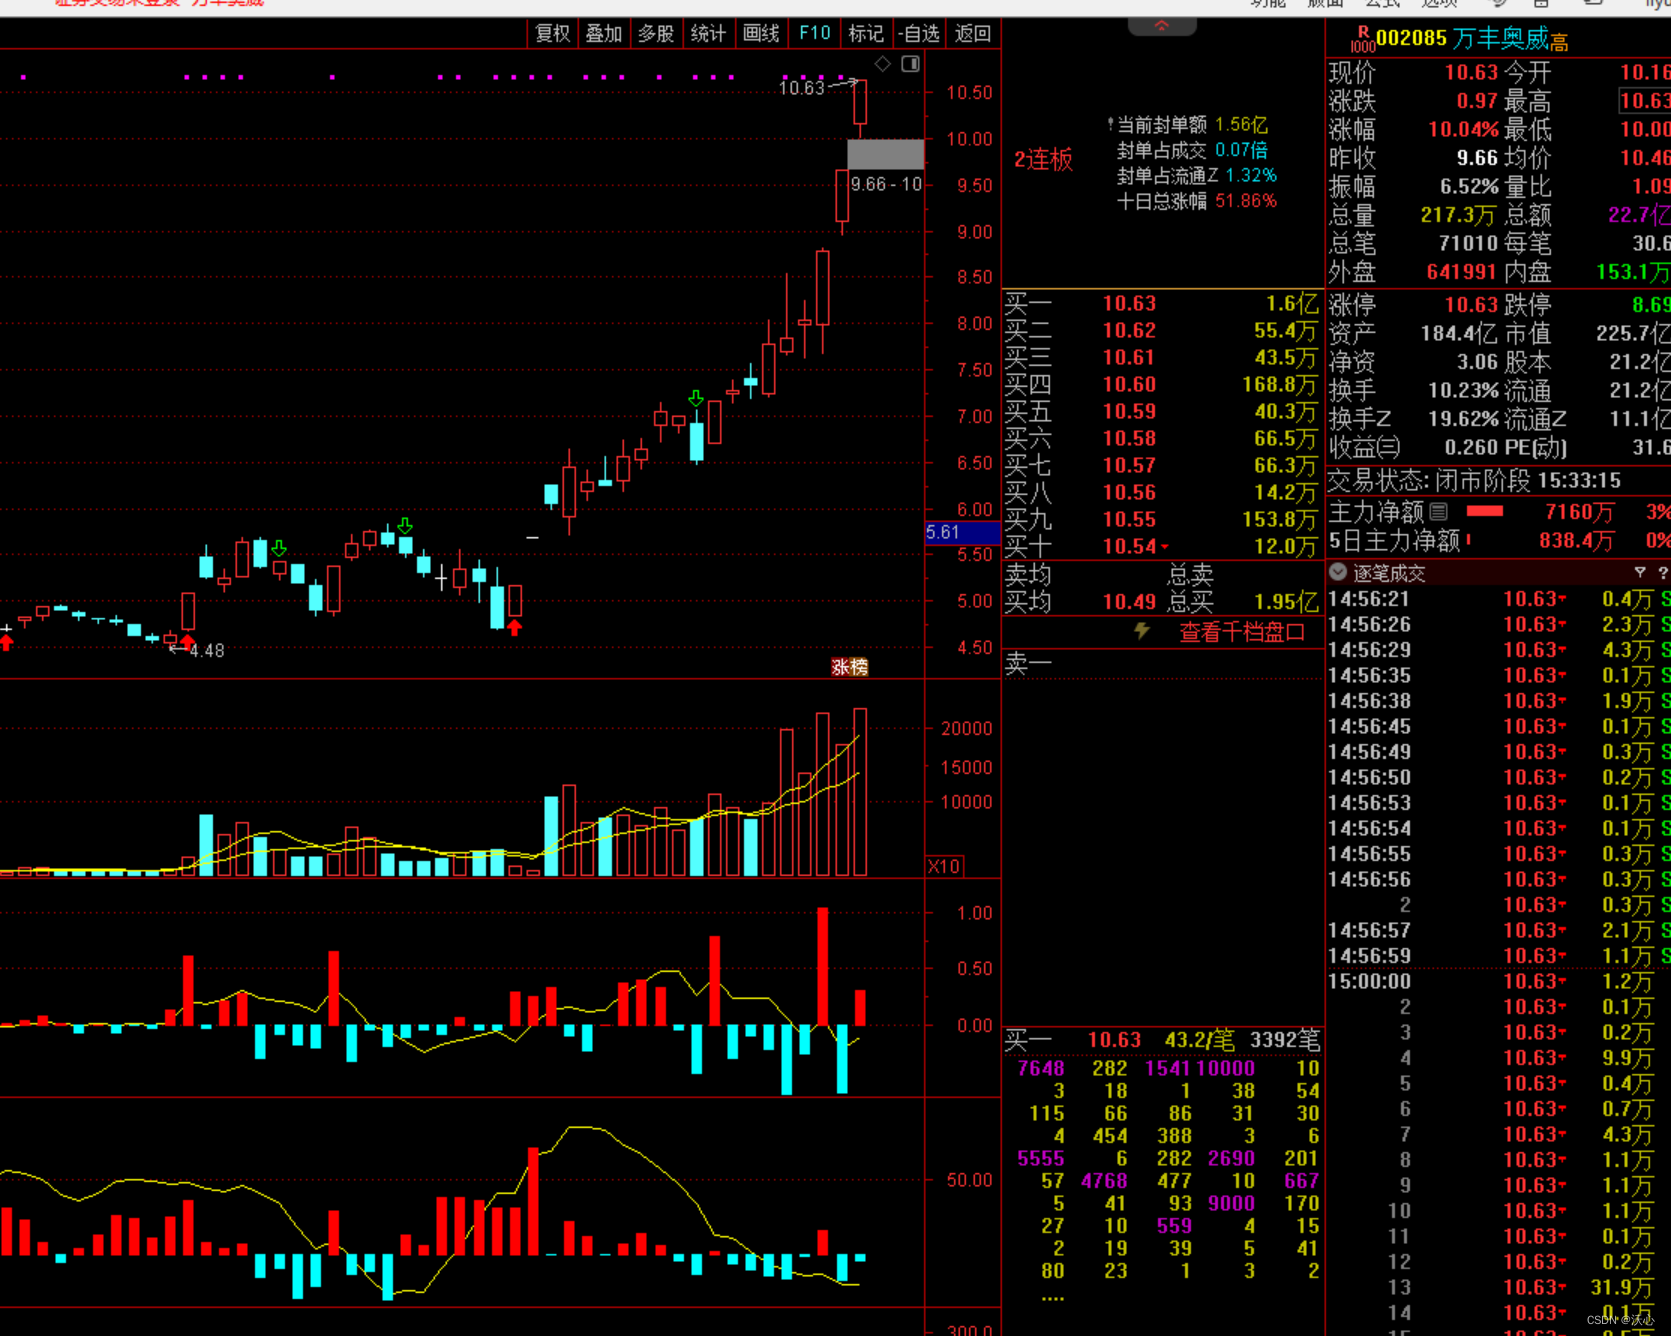Click the green down arrow near 7.00 level
This screenshot has width=1671, height=1336.
696,399
